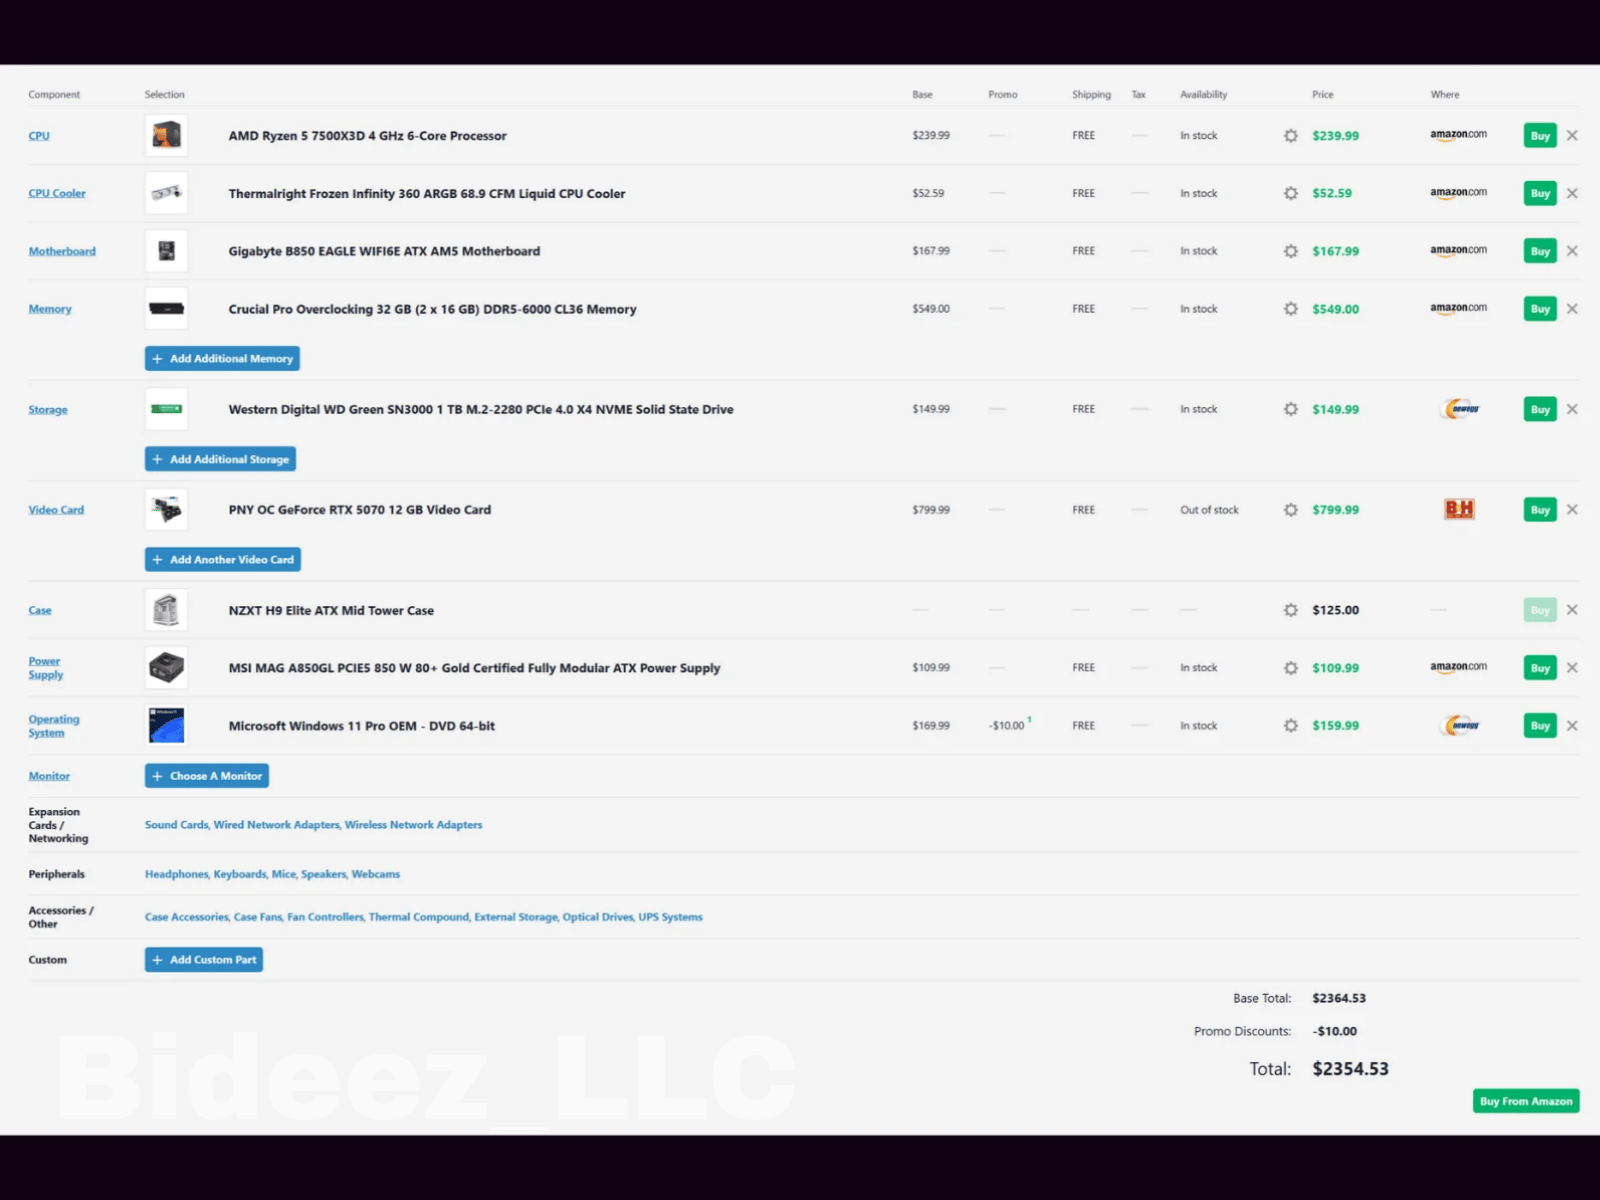
Task: Open price settings gear for Windows 11 row
Action: (x=1291, y=726)
